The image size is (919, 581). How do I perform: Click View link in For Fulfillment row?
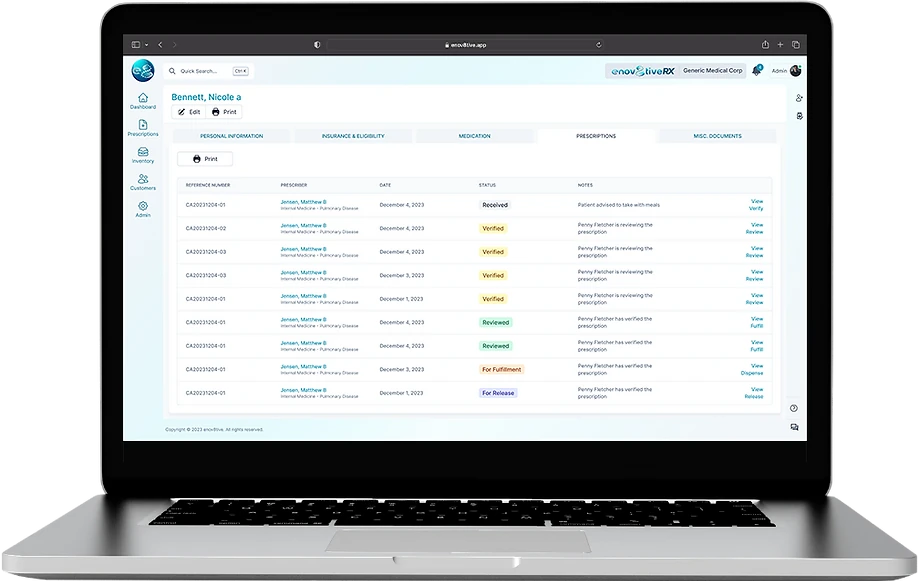(757, 366)
